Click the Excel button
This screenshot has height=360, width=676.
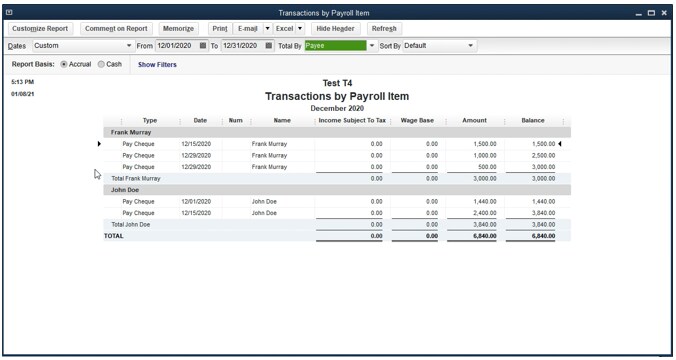285,28
